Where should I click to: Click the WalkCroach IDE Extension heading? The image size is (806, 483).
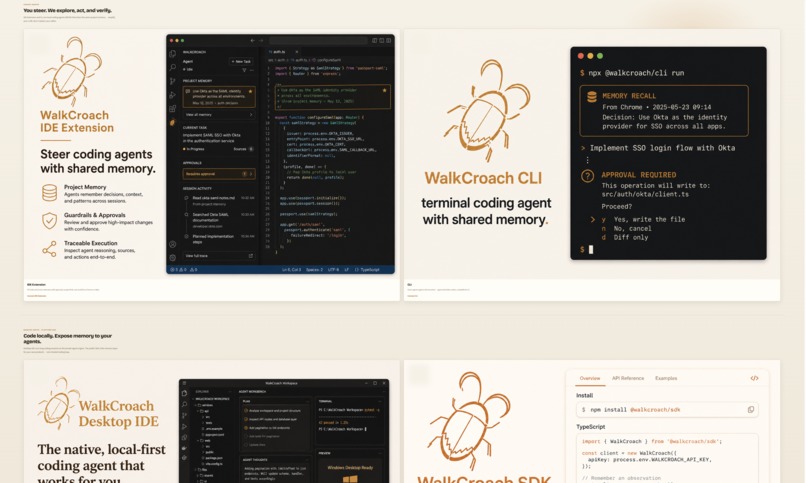[77, 121]
